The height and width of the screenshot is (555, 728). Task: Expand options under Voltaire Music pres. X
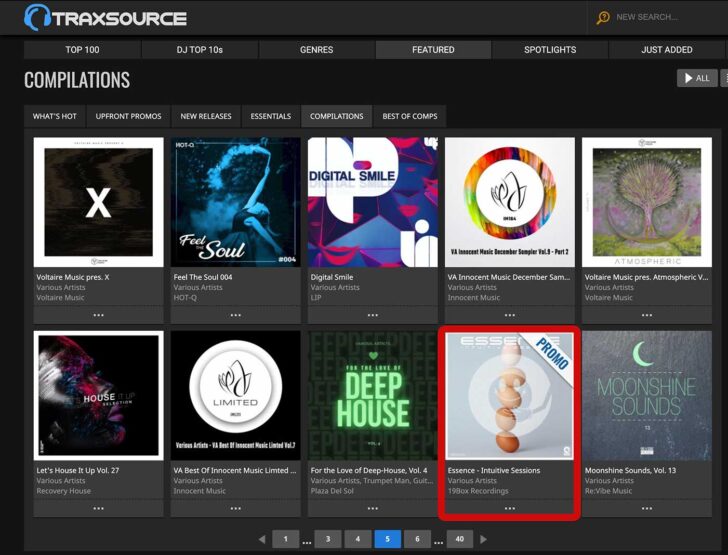[x=98, y=315]
